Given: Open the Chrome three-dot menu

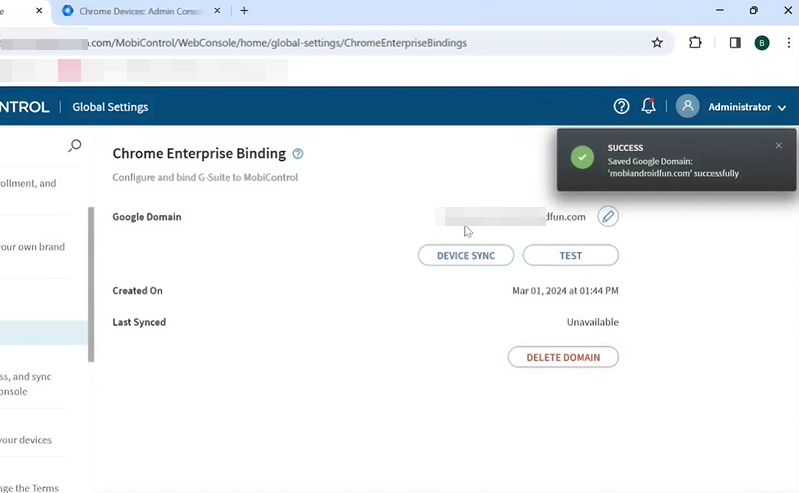Looking at the screenshot, I should 788,43.
